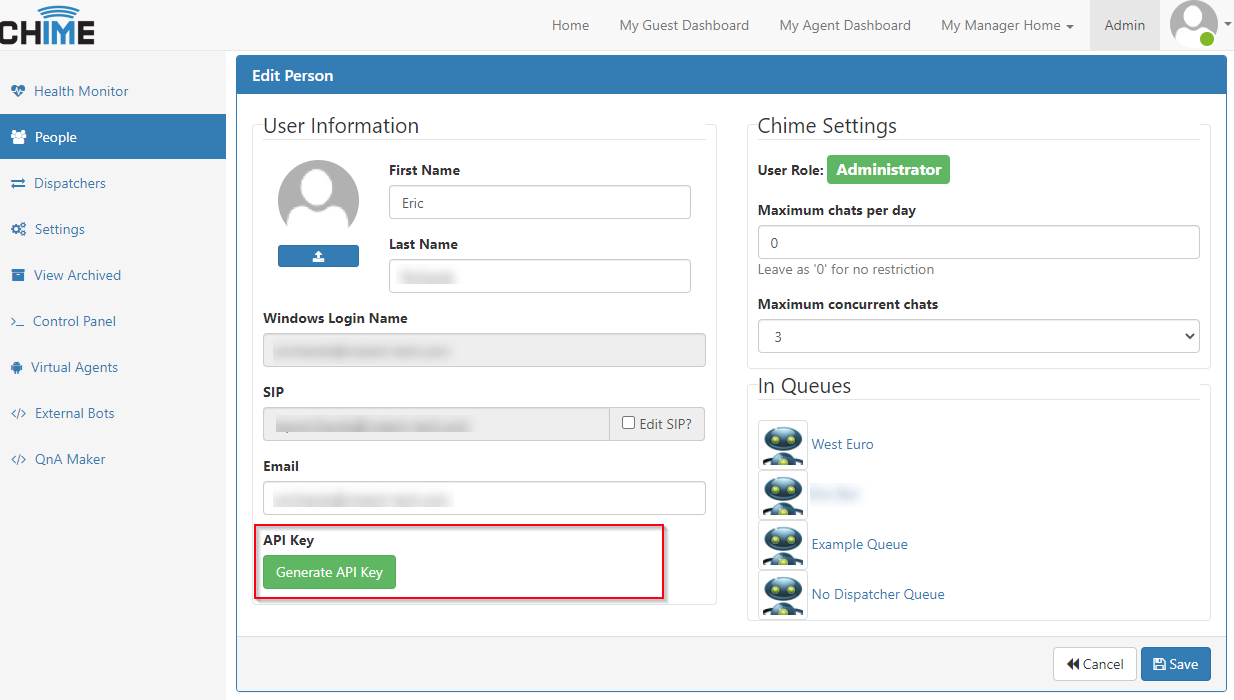Open the No Dispatcher Queue link
The width and height of the screenshot is (1234, 700).
[x=878, y=594]
